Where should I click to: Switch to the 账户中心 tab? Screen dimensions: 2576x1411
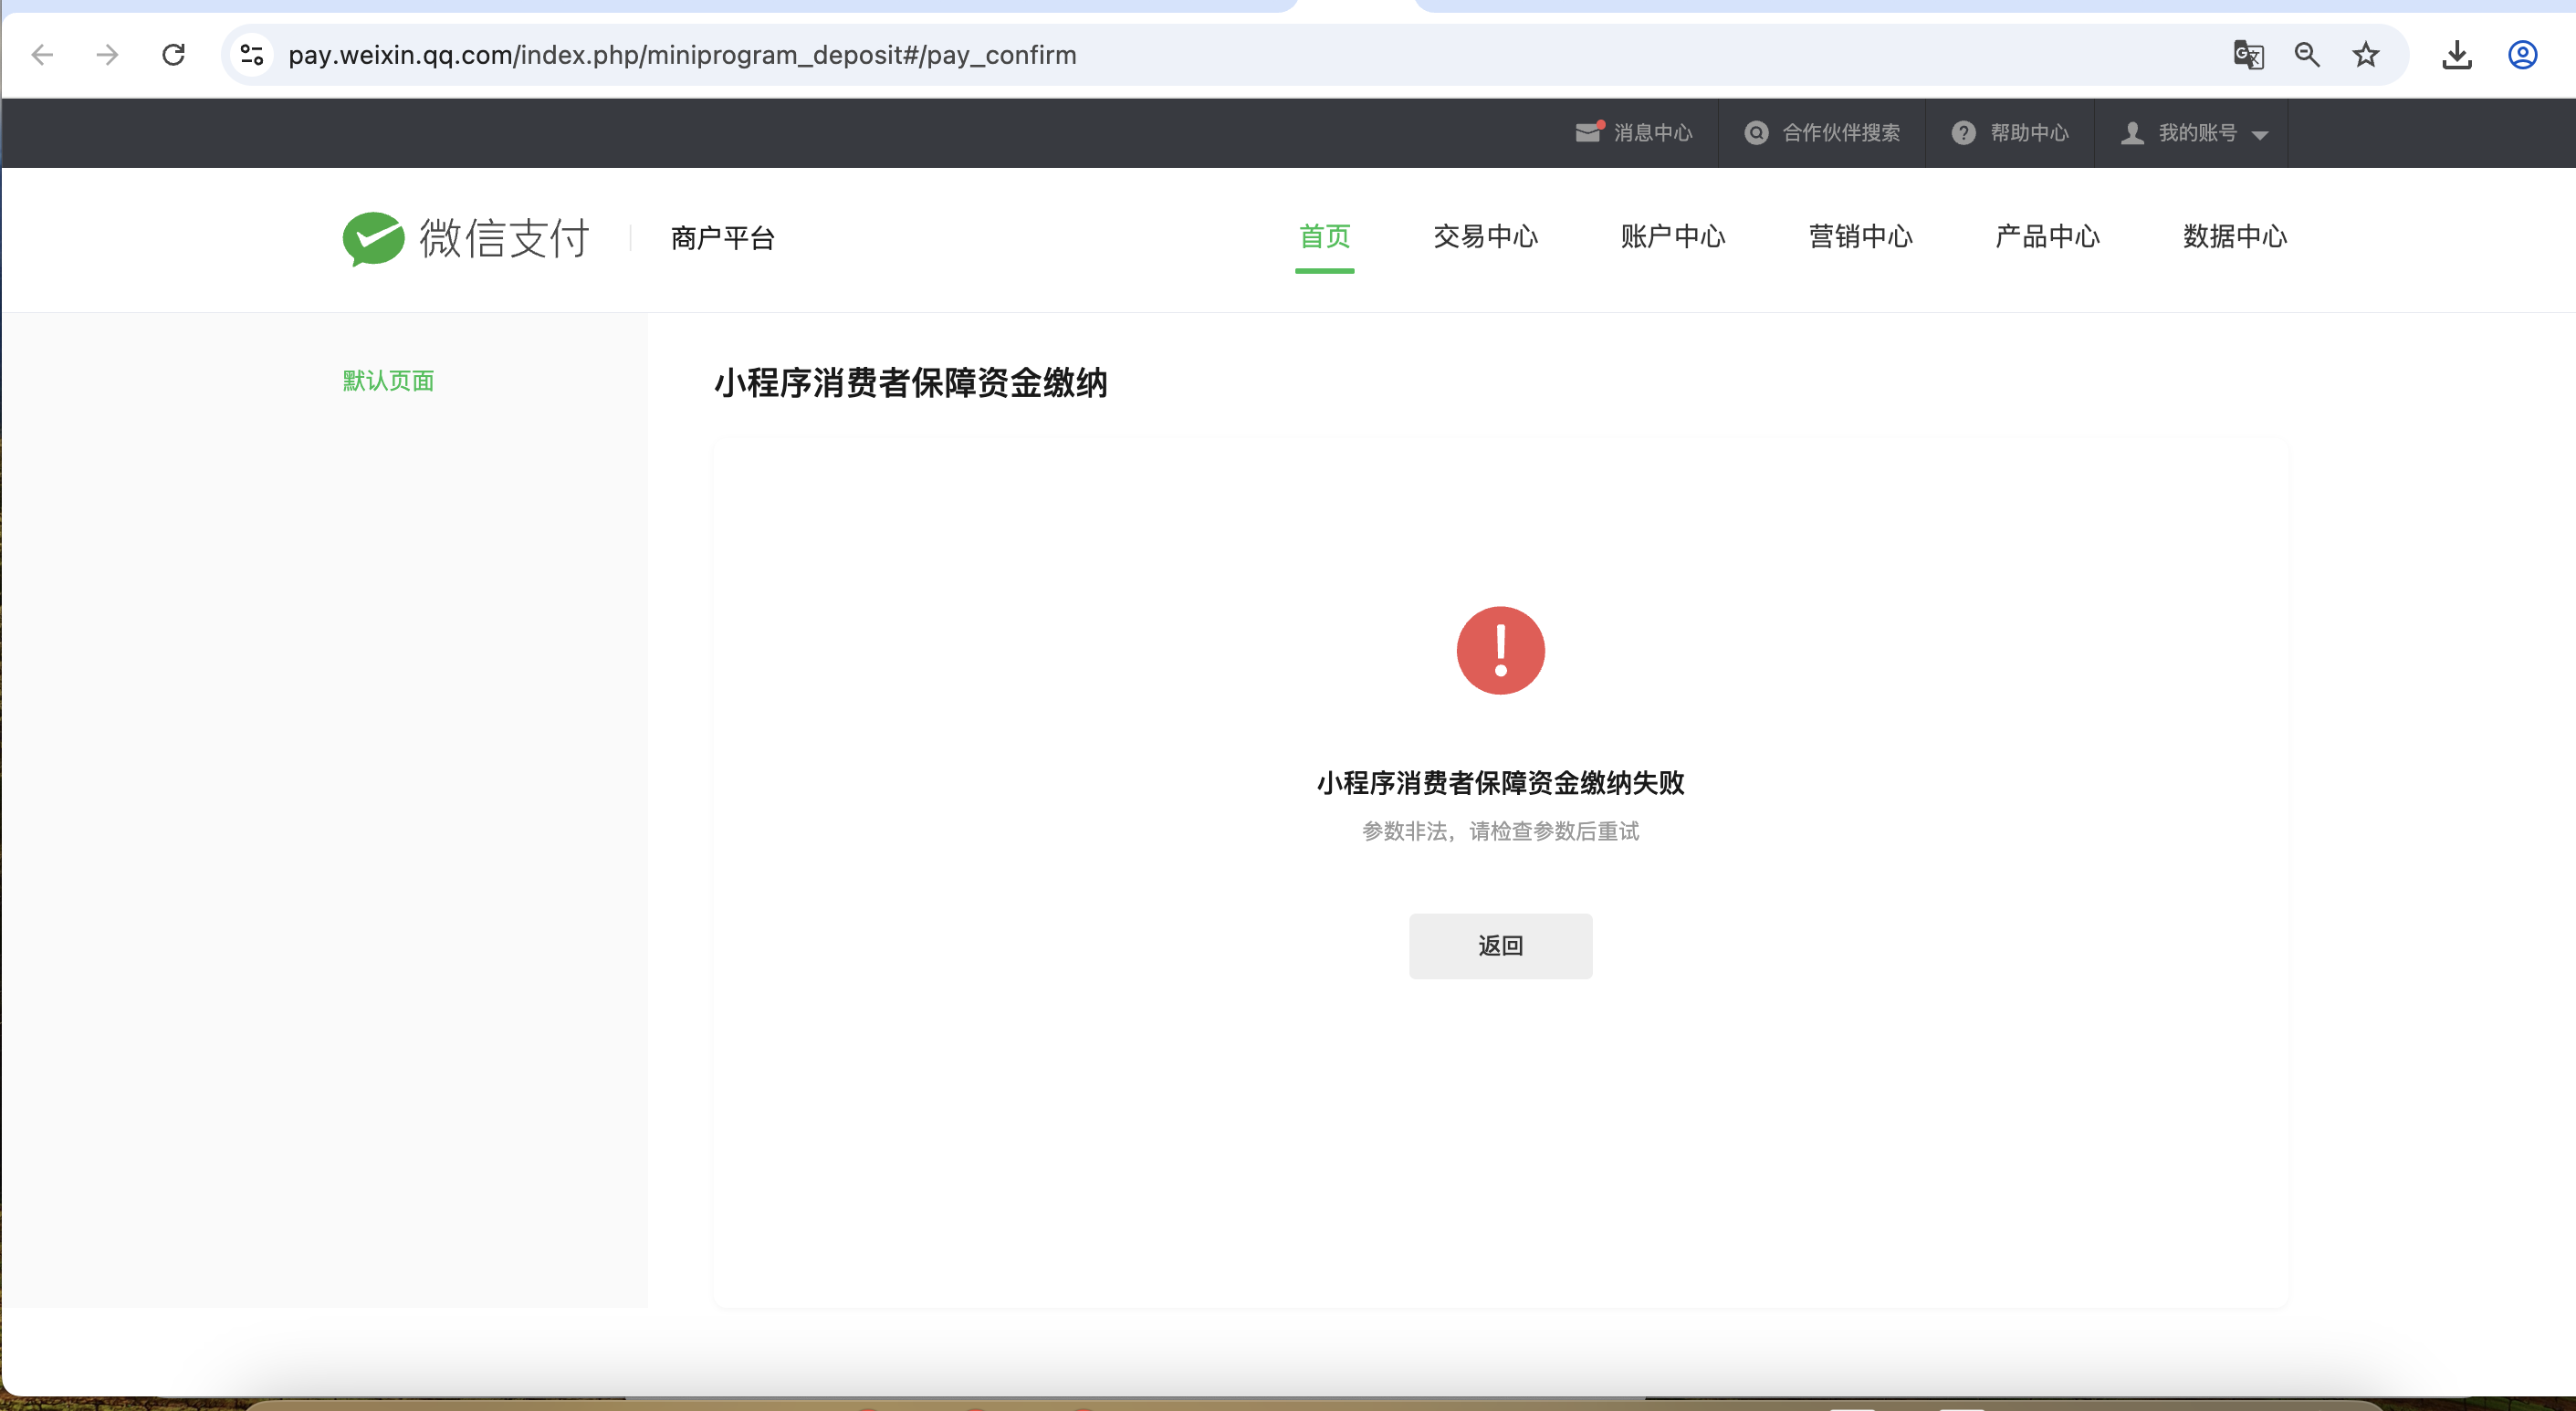1672,237
